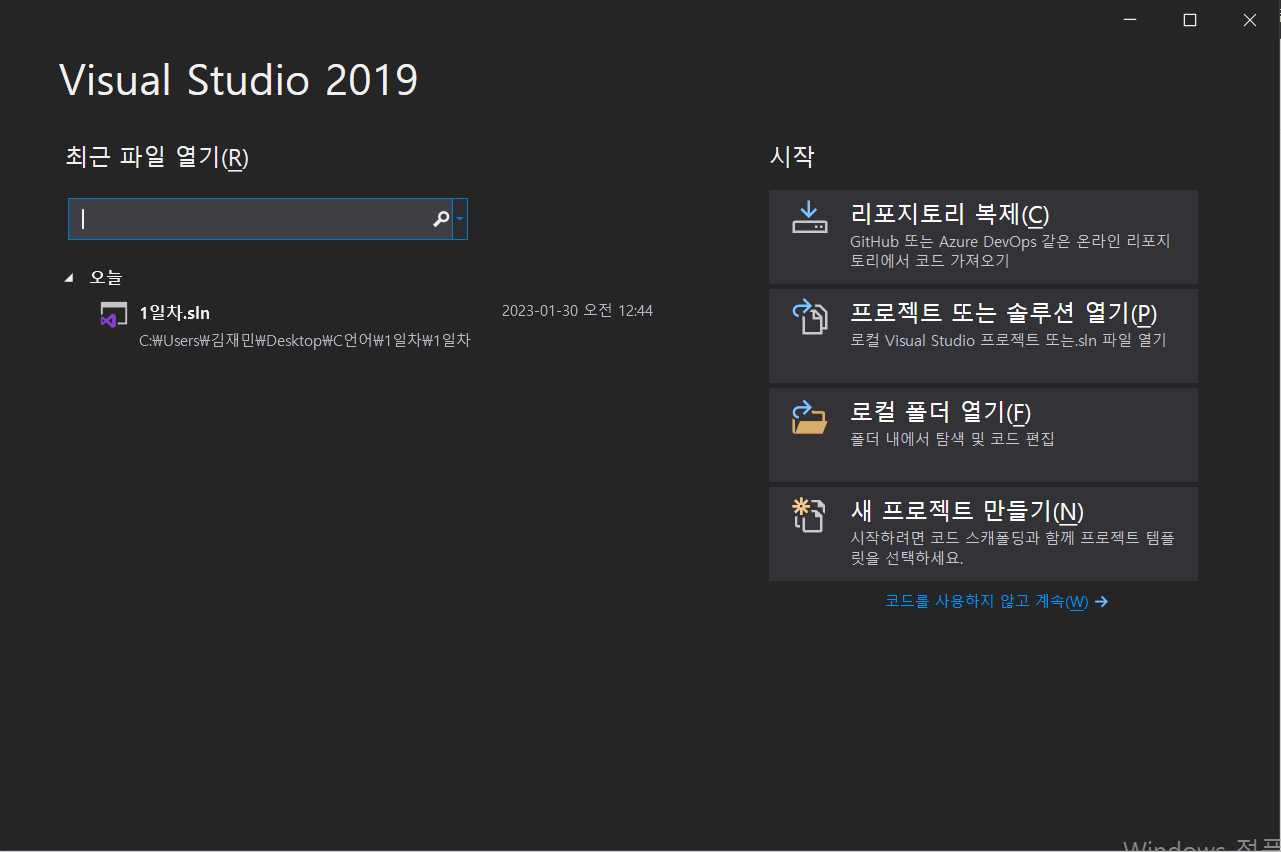Click the open project or solution icon
Screen dimensions: 1281x852
coord(810,317)
